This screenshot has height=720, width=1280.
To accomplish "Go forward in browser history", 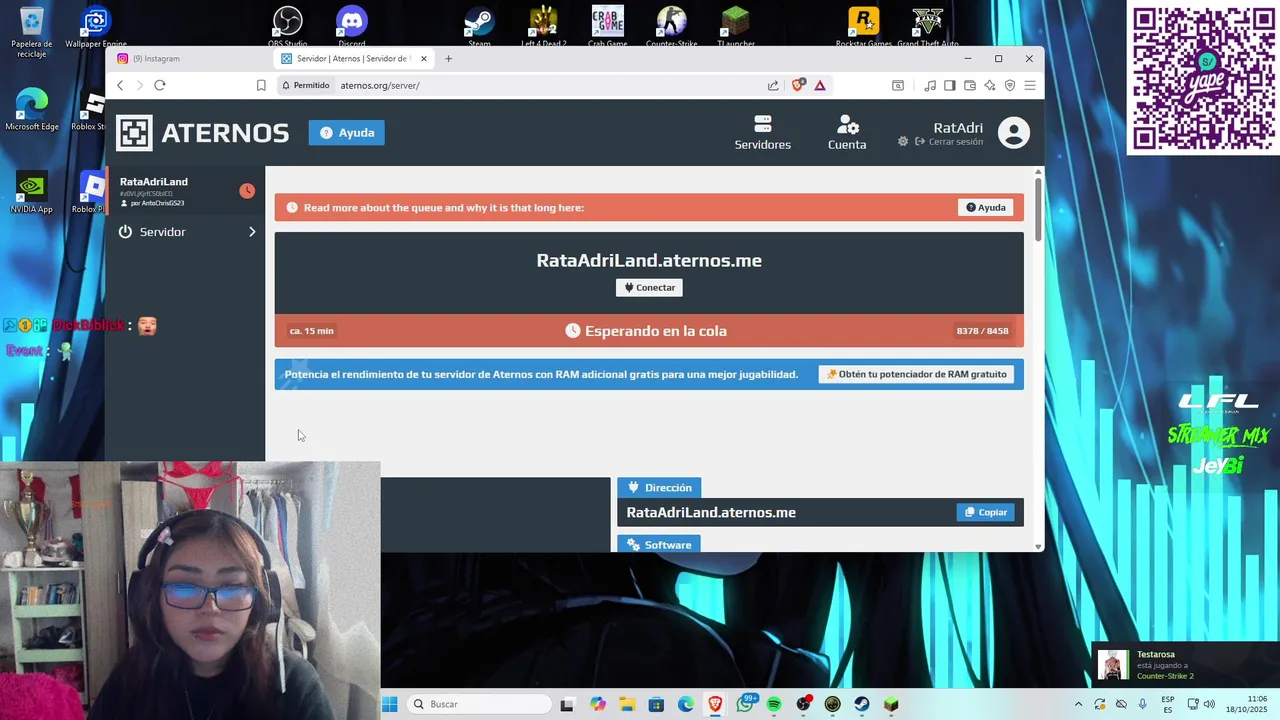I will click(139, 85).
